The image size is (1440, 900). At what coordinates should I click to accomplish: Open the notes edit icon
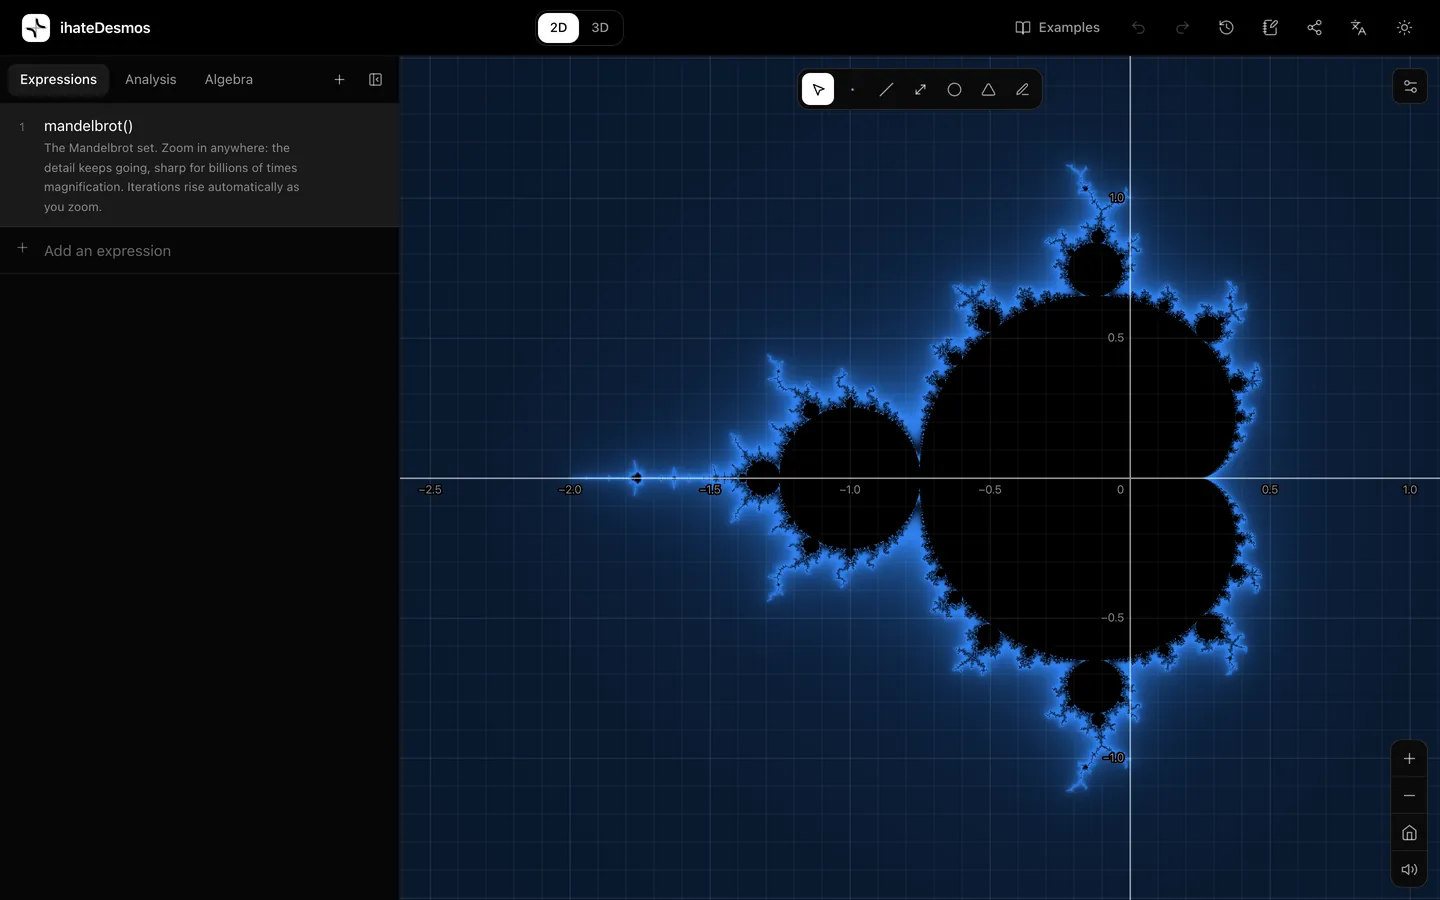click(1270, 28)
